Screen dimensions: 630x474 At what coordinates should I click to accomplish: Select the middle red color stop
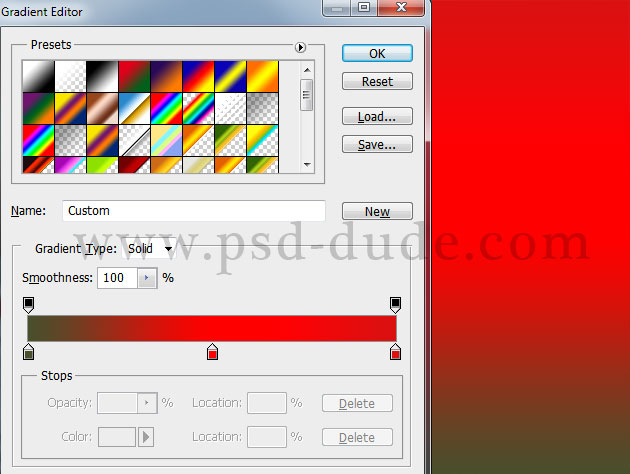[x=213, y=352]
